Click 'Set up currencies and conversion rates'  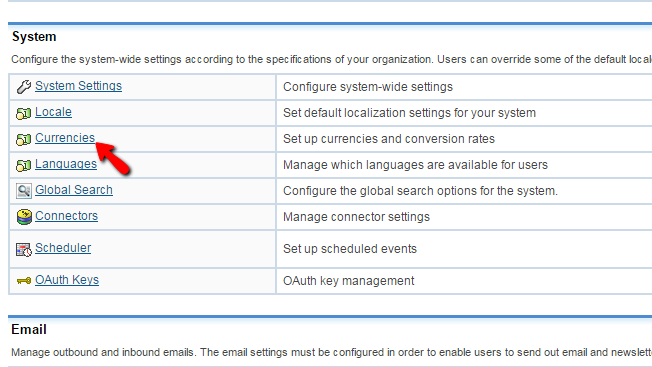point(389,139)
